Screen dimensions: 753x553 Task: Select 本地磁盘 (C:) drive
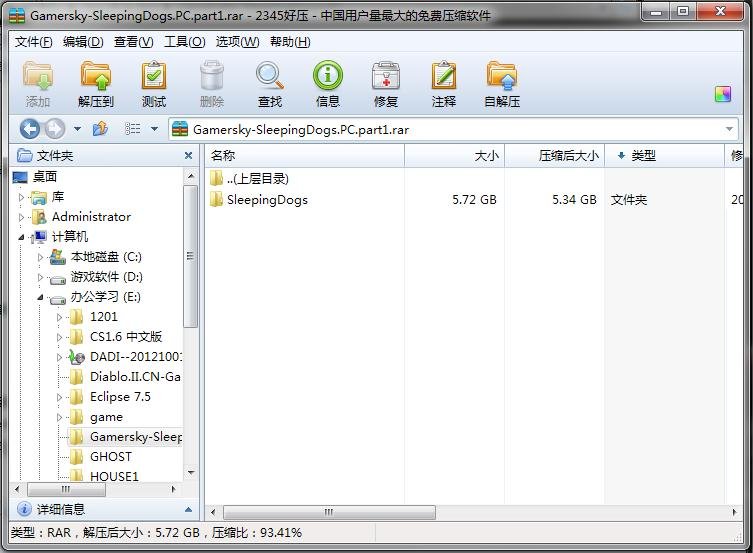(106, 257)
